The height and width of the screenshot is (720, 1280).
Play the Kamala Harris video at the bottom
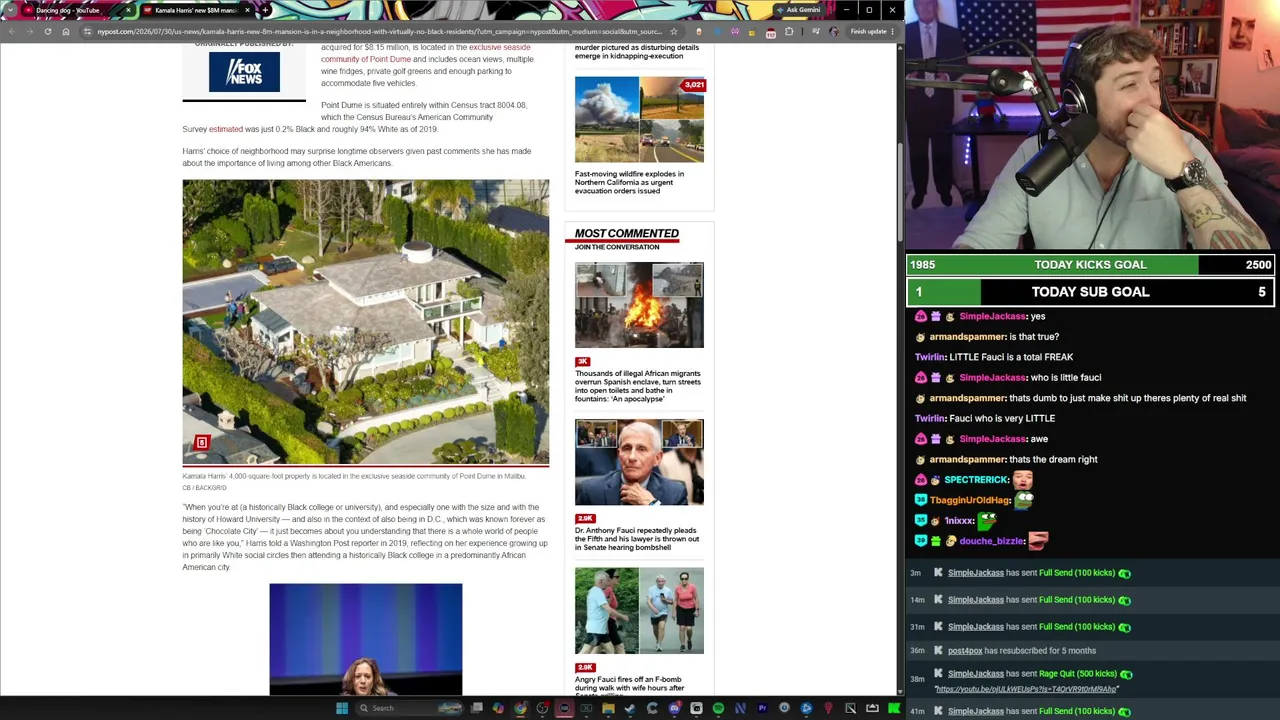coord(366,639)
